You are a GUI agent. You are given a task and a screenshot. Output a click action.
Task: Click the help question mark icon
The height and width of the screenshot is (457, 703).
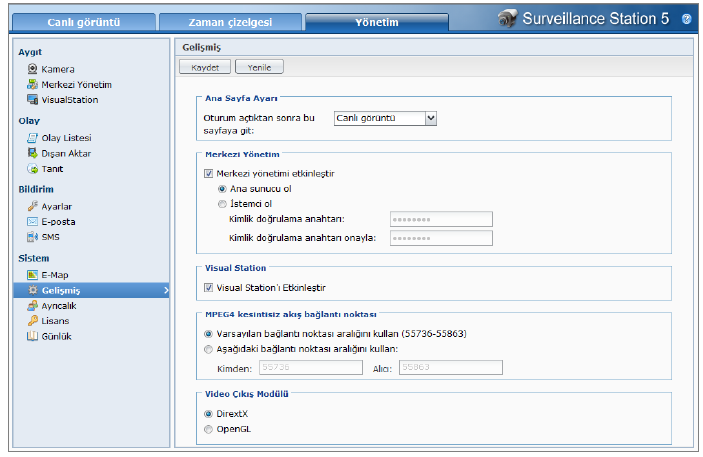pos(687,19)
